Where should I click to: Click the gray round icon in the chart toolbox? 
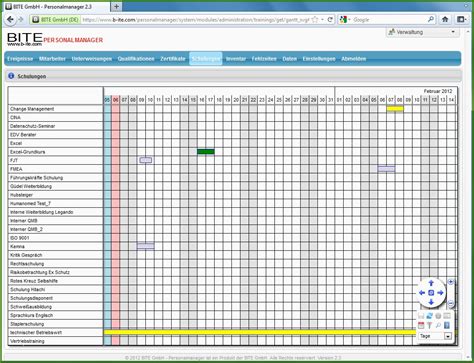438,316
